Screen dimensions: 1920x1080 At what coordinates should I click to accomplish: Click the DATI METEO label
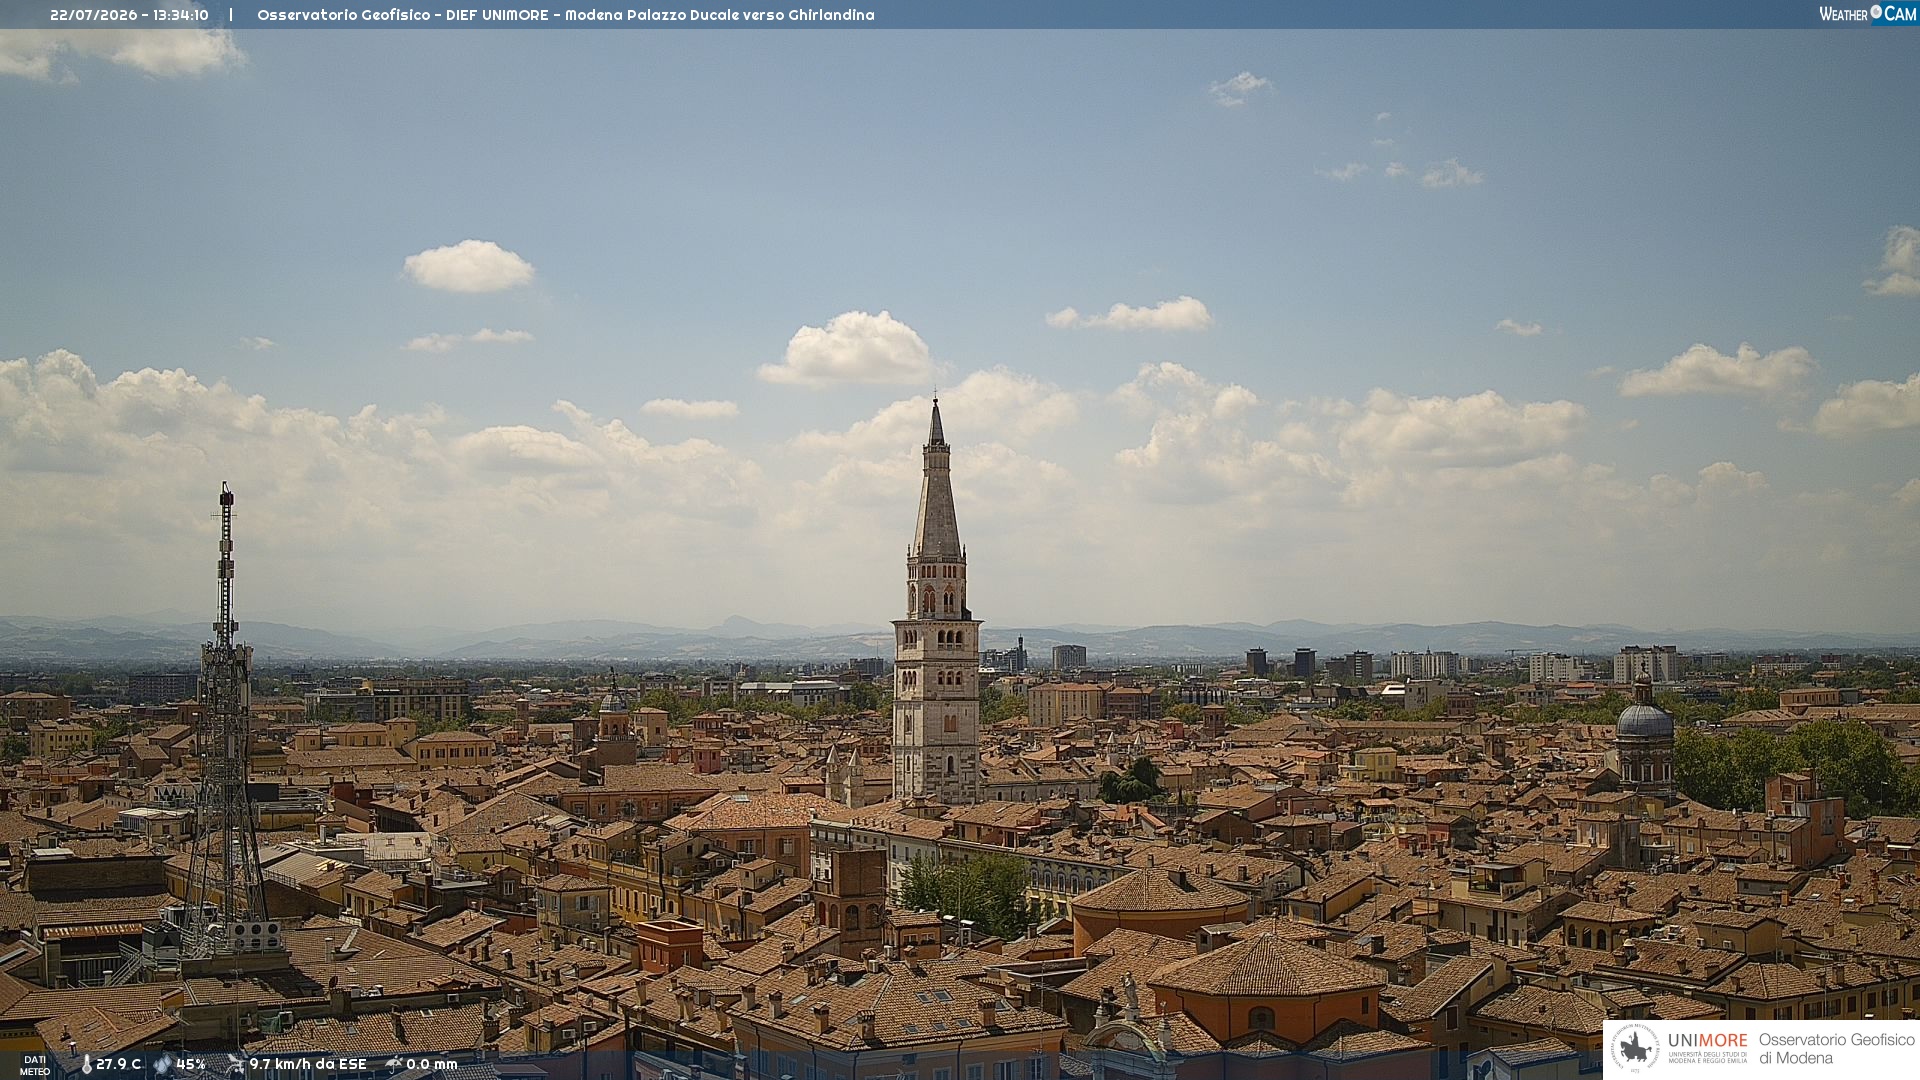click(35, 1065)
